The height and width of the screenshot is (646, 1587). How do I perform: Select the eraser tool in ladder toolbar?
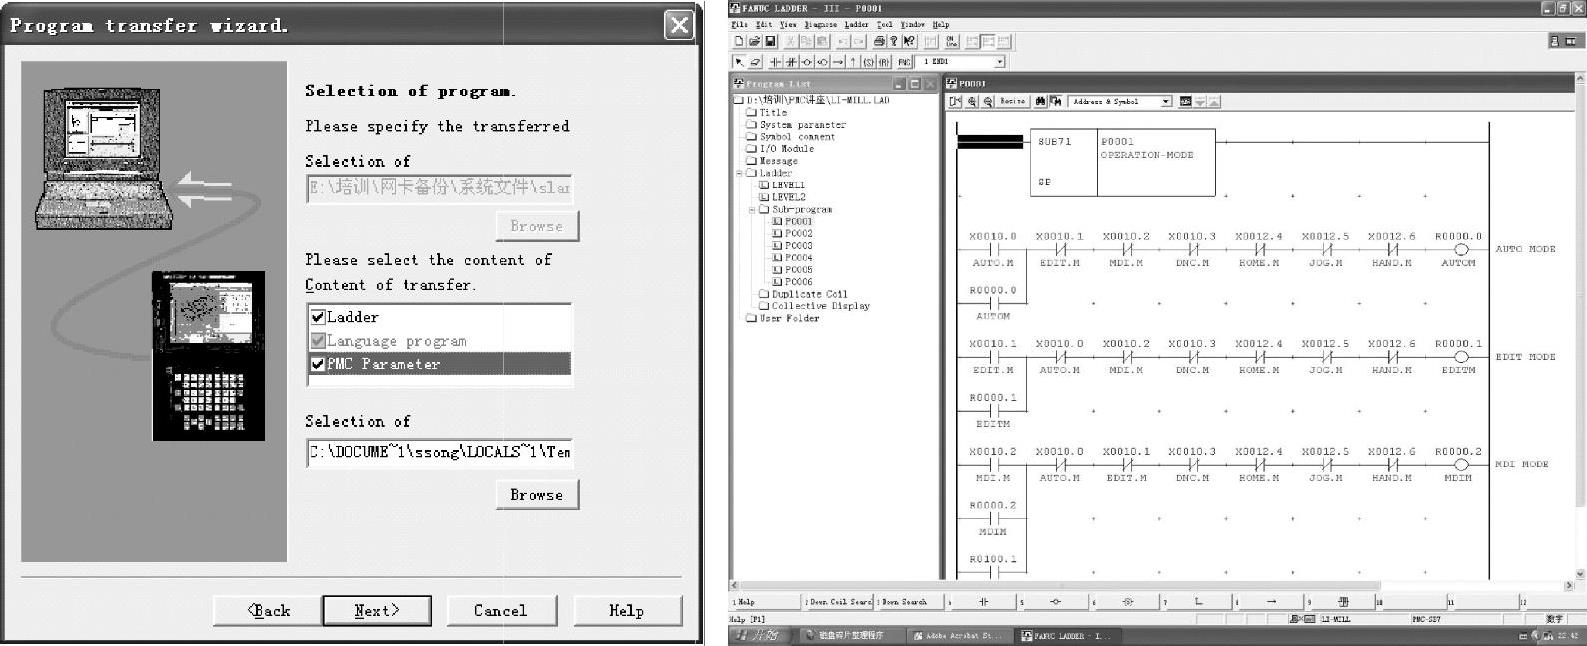[x=755, y=62]
